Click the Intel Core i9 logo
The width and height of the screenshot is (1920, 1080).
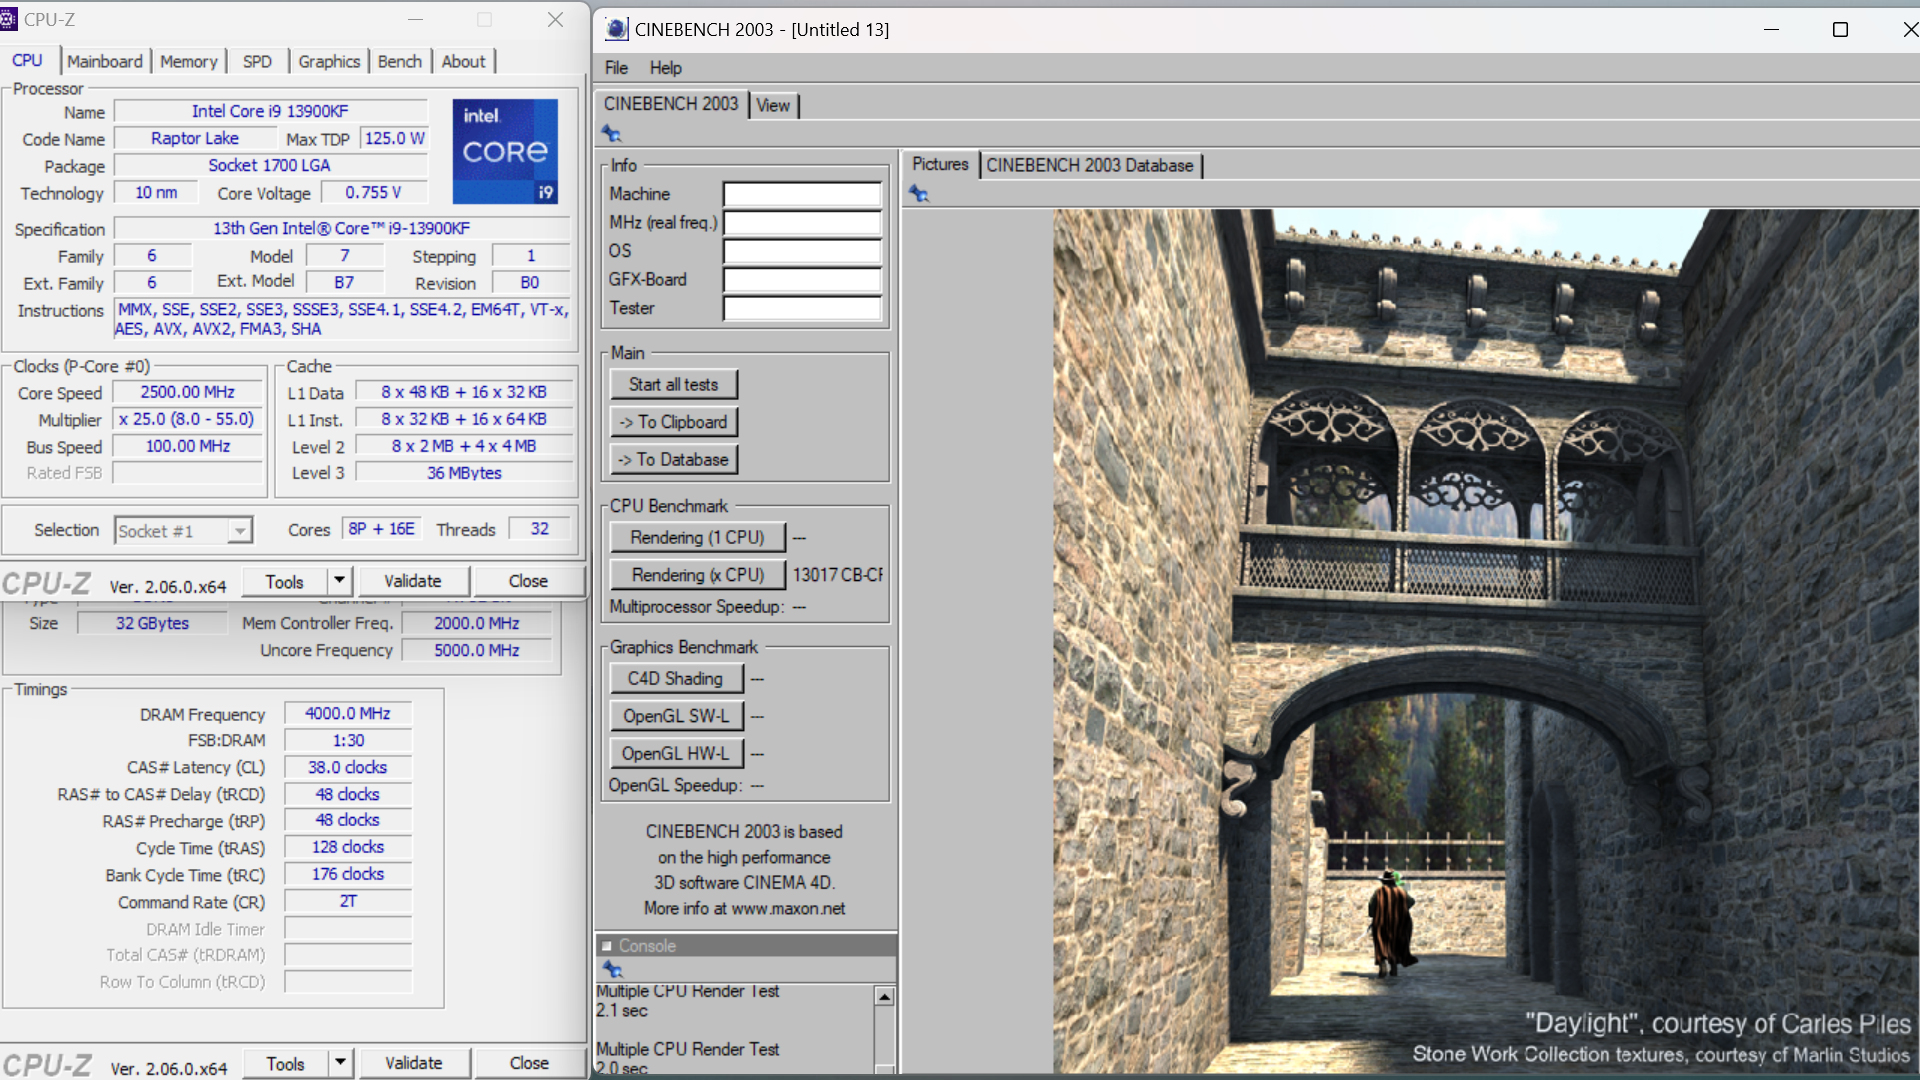(x=505, y=151)
